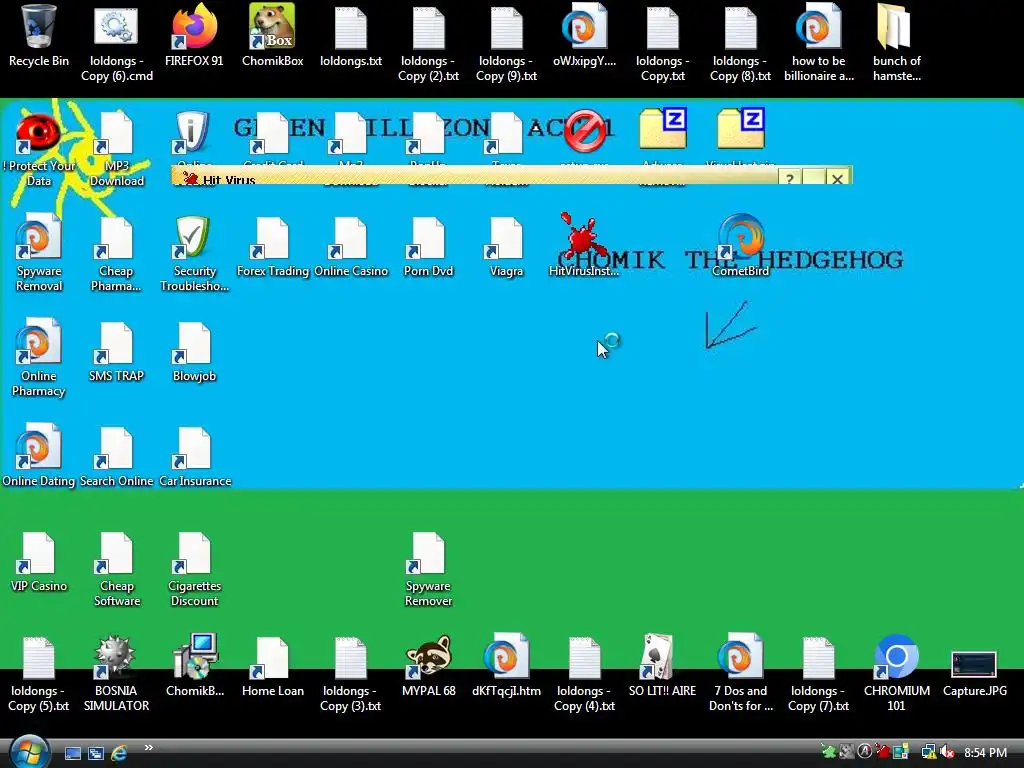Image resolution: width=1024 pixels, height=768 pixels.
Task: Click the network warning tray icon
Action: pyautogui.click(x=927, y=752)
